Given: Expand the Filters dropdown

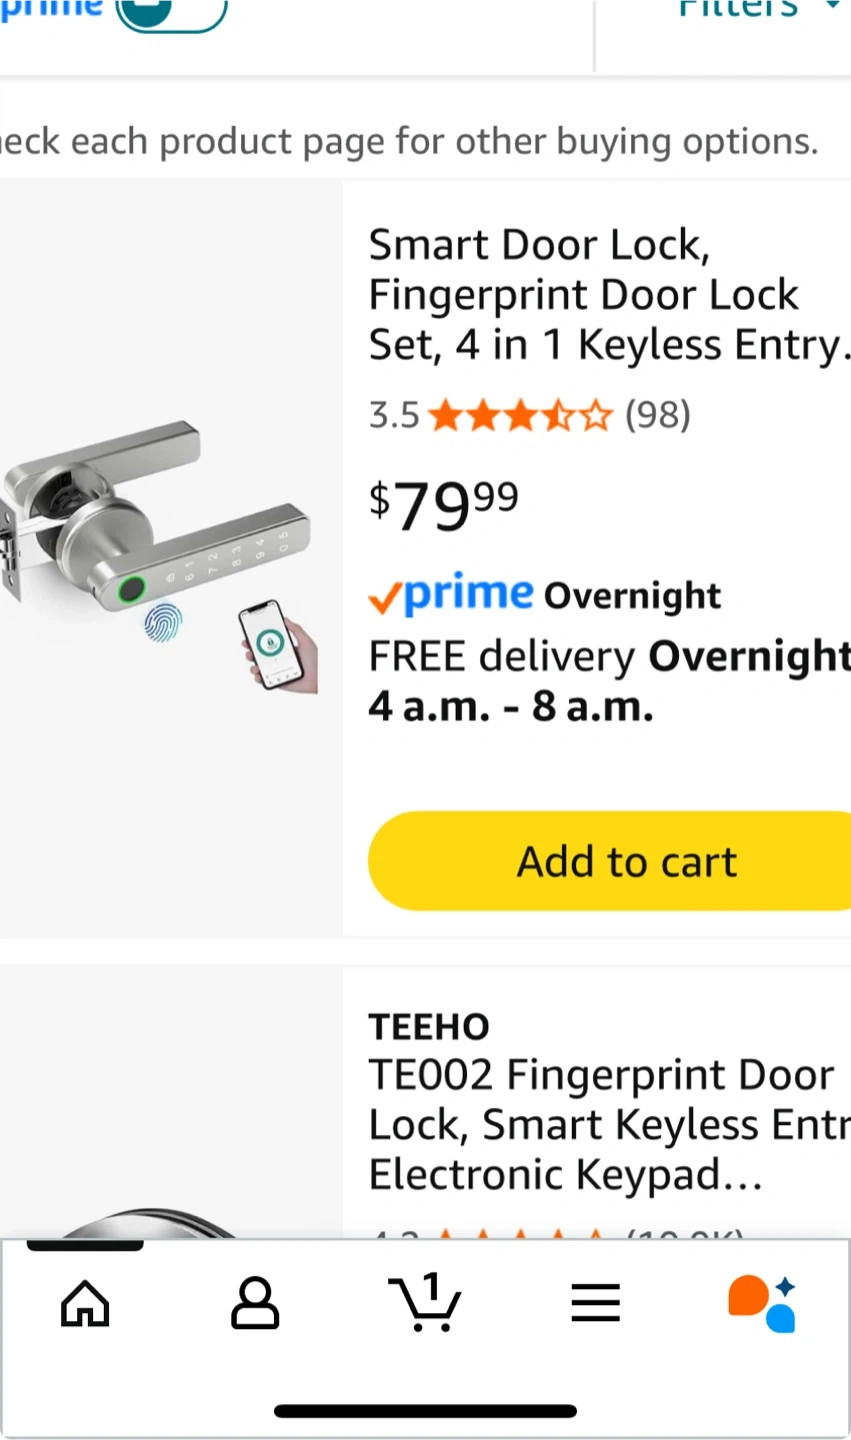Looking at the screenshot, I should [755, 10].
